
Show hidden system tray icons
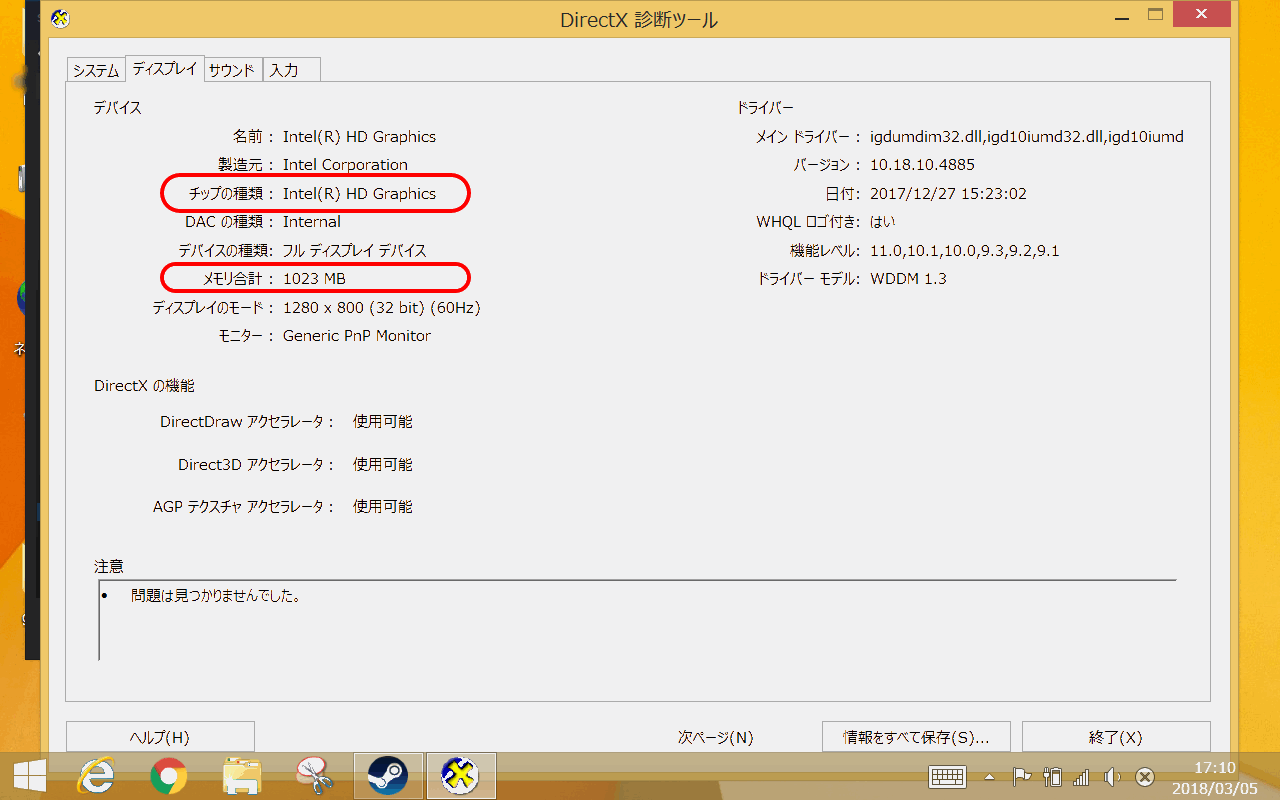(990, 777)
